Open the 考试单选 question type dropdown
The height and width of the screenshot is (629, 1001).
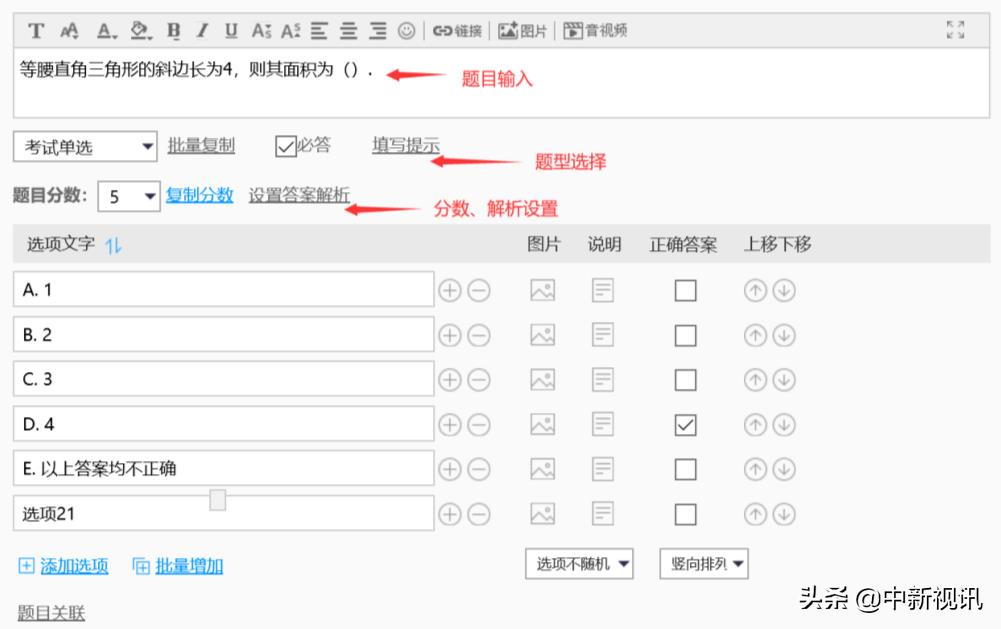pyautogui.click(x=86, y=147)
